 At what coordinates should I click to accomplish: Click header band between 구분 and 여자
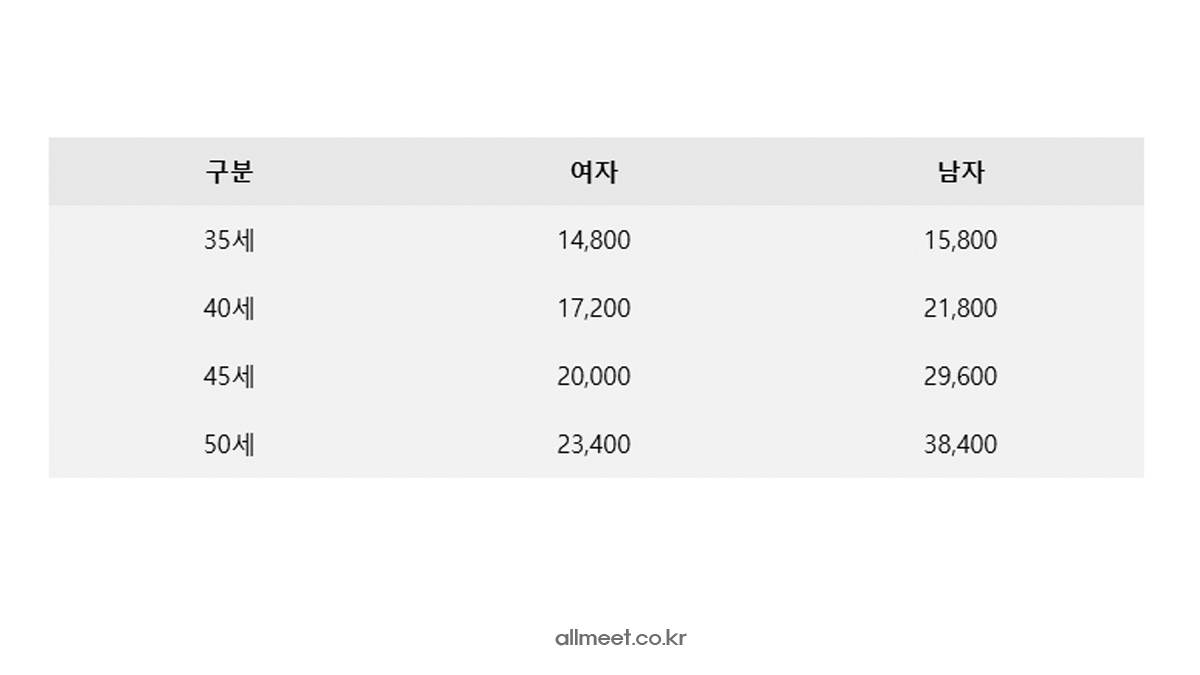pos(410,172)
